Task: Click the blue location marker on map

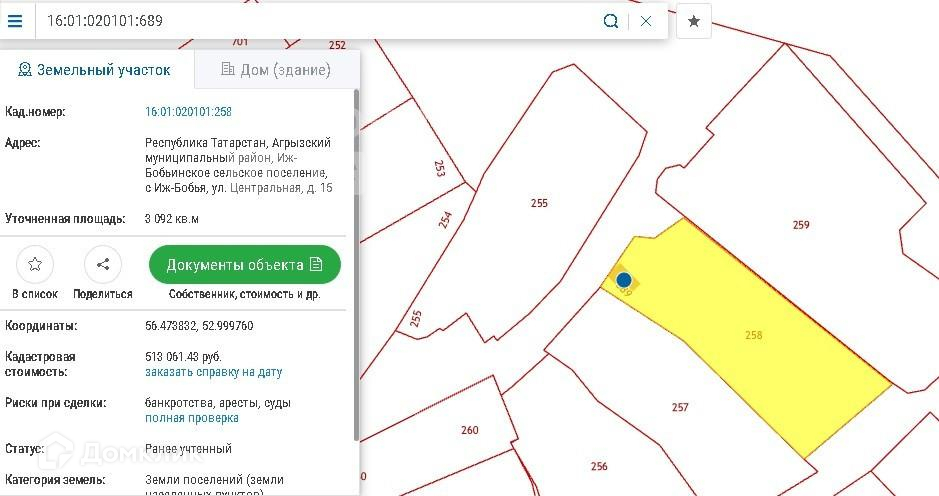Action: click(624, 280)
